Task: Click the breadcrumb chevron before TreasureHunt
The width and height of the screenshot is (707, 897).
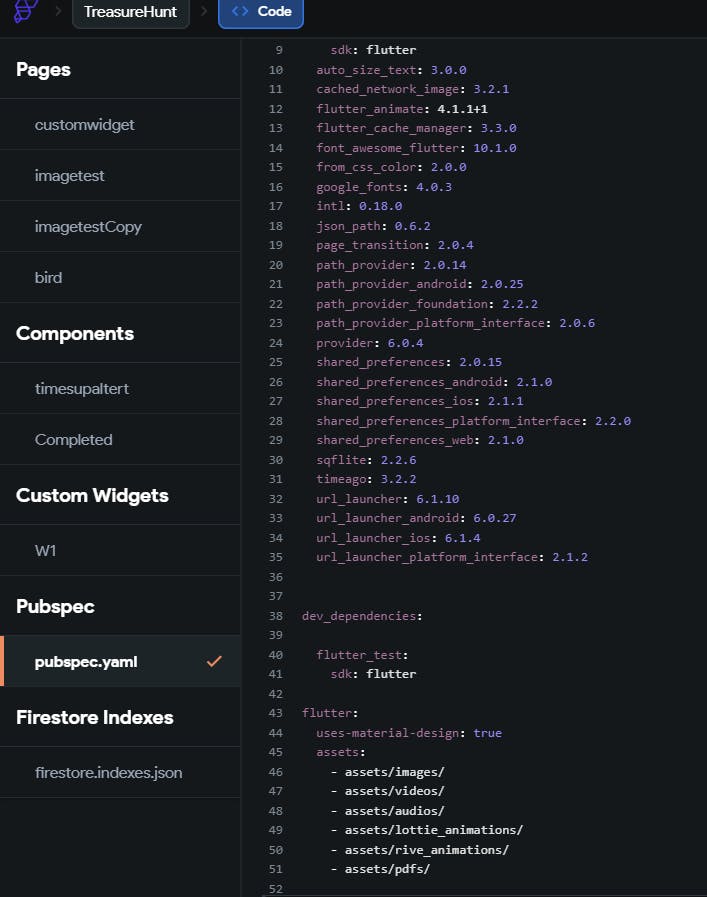Action: tap(58, 11)
